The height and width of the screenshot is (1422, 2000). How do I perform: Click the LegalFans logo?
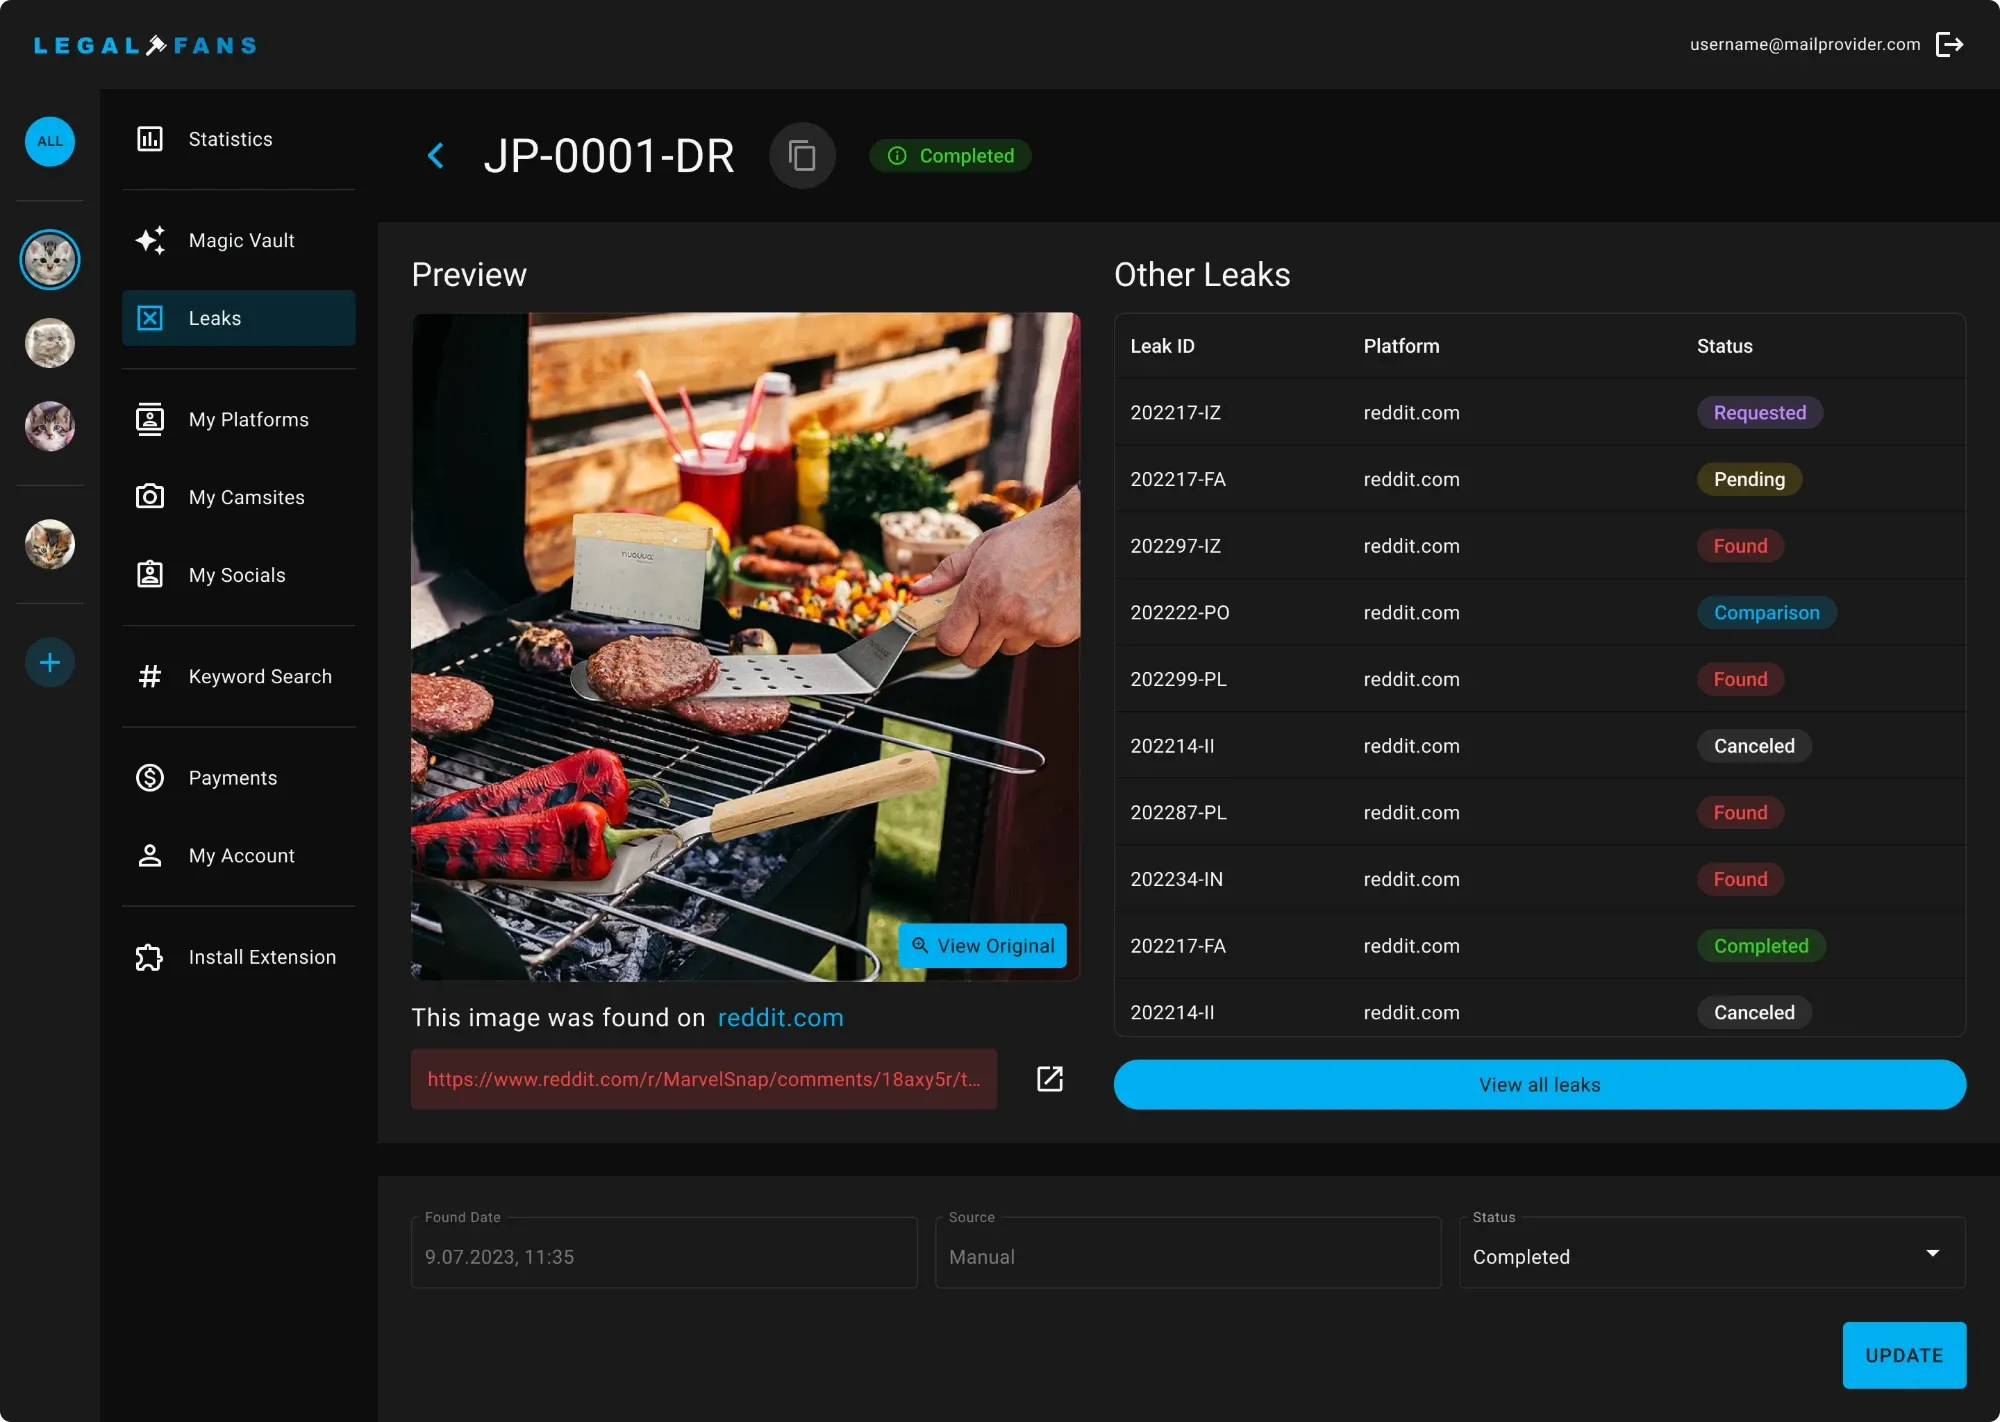146,45
